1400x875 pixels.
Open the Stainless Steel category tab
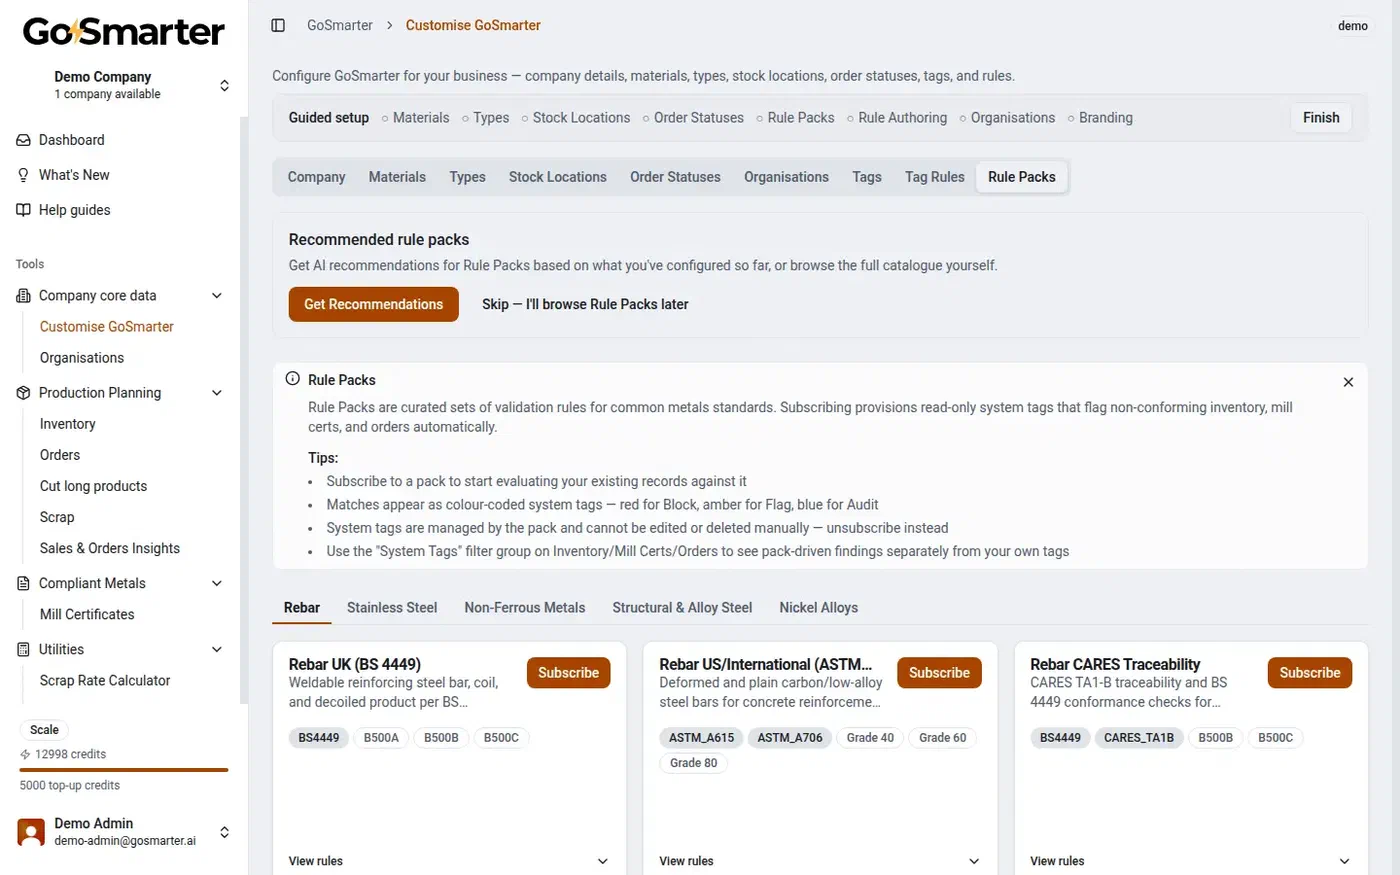point(392,608)
